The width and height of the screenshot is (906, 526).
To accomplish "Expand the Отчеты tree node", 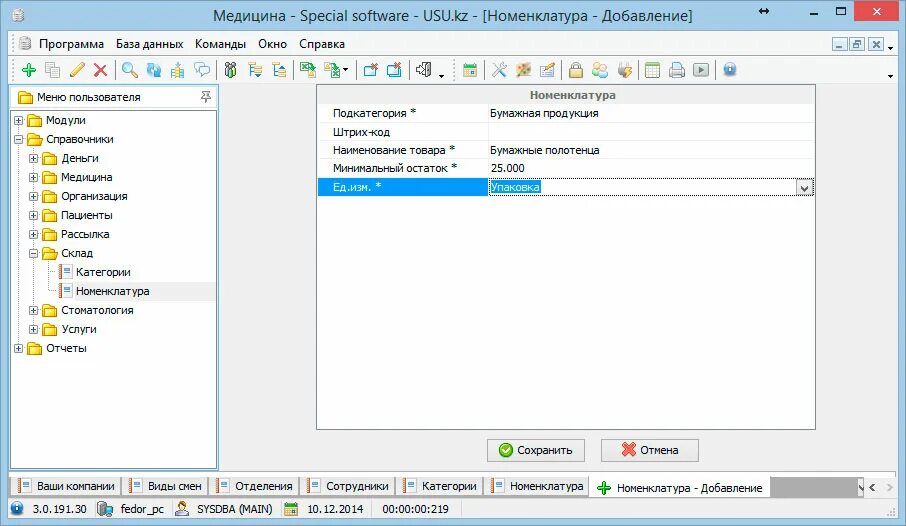I will pos(18,349).
